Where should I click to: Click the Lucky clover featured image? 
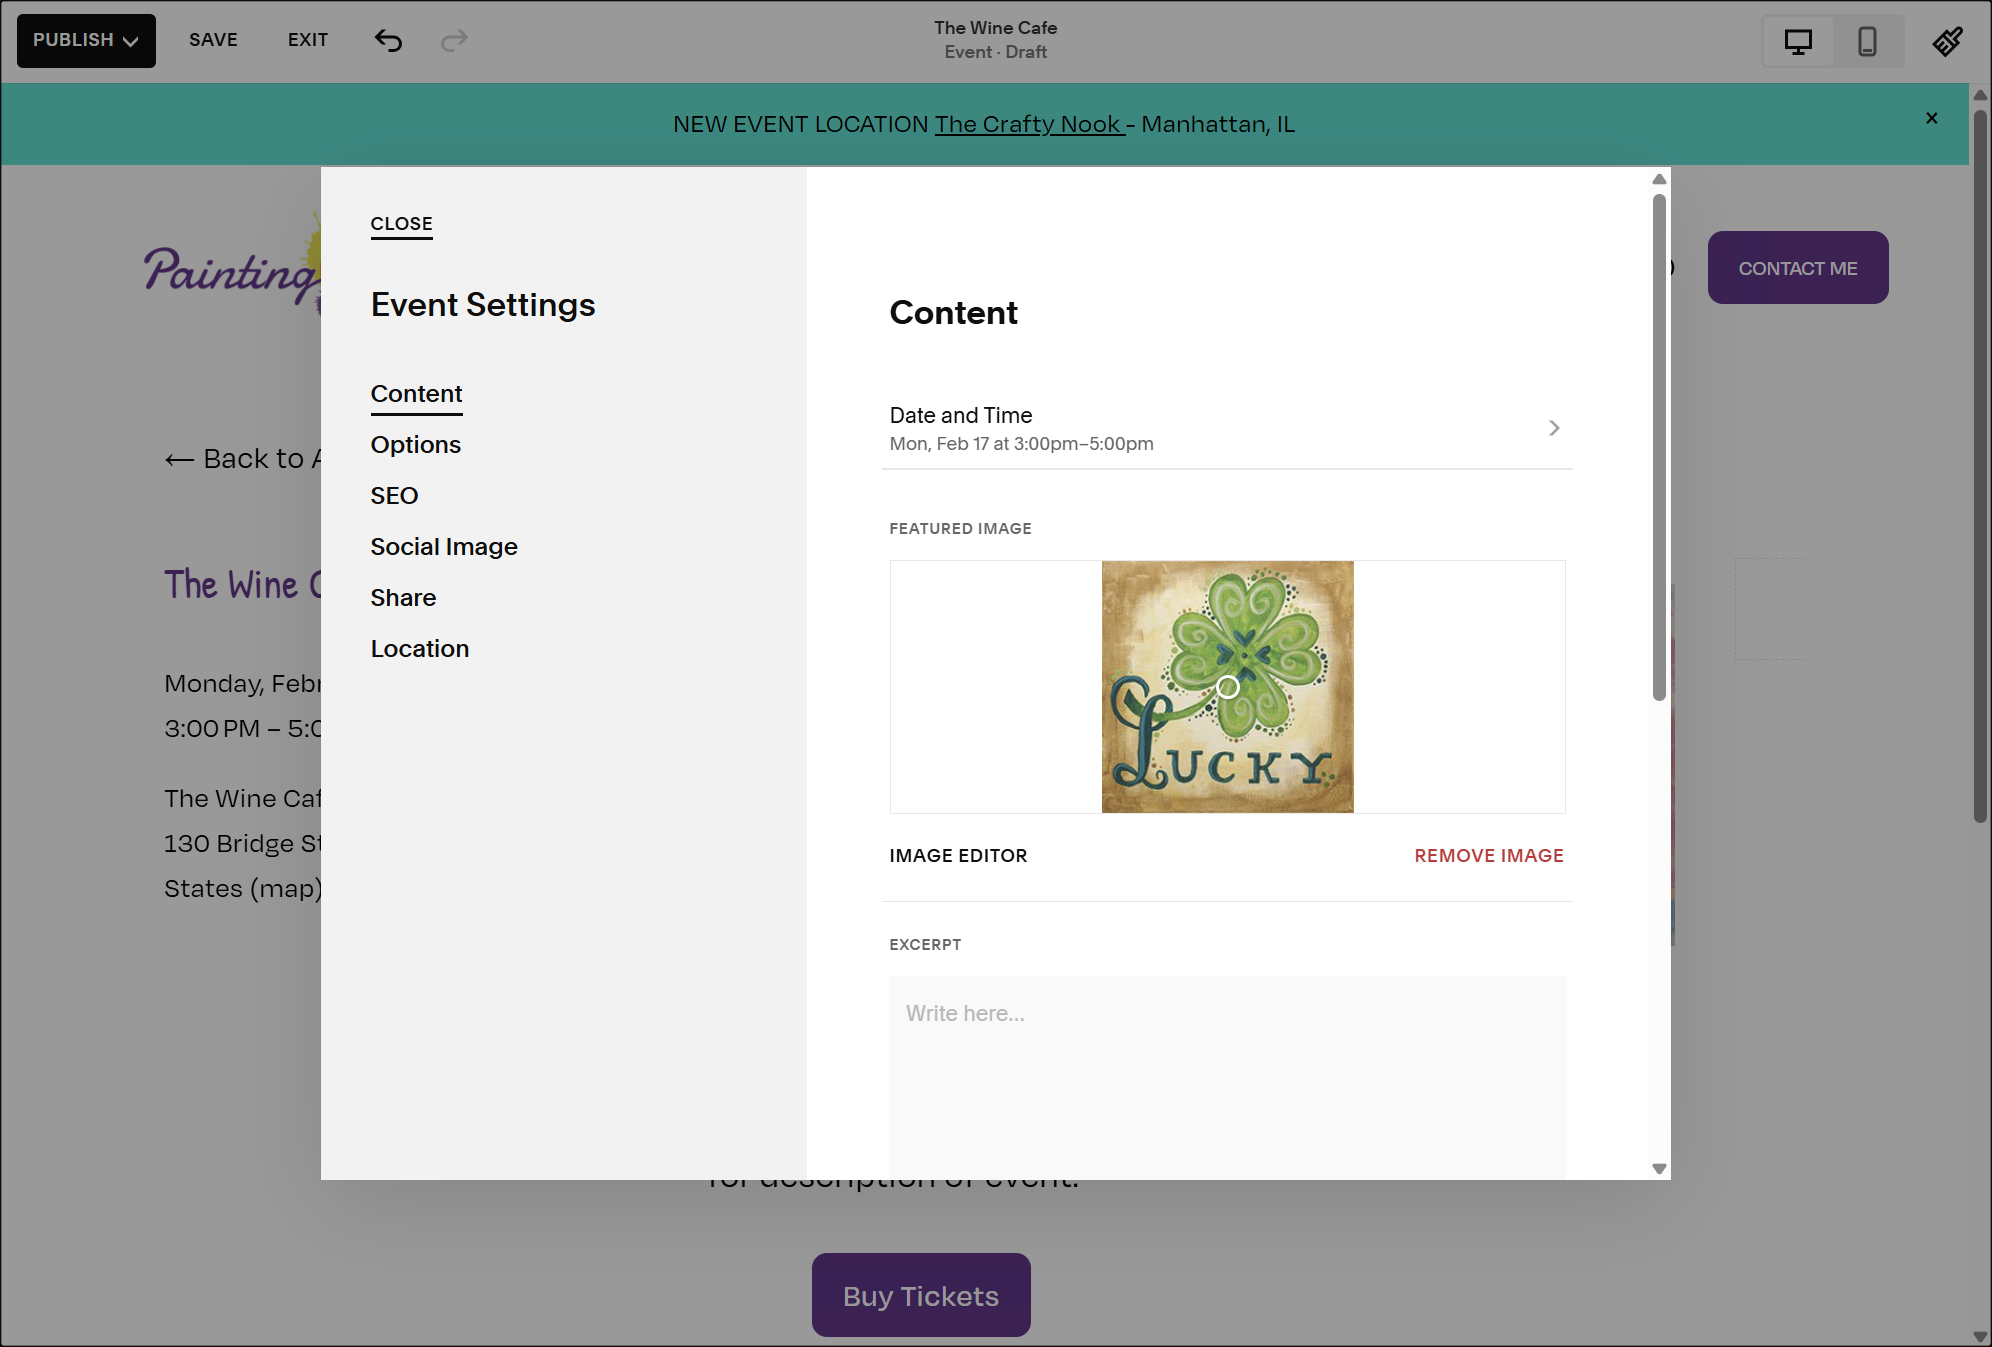coord(1227,687)
